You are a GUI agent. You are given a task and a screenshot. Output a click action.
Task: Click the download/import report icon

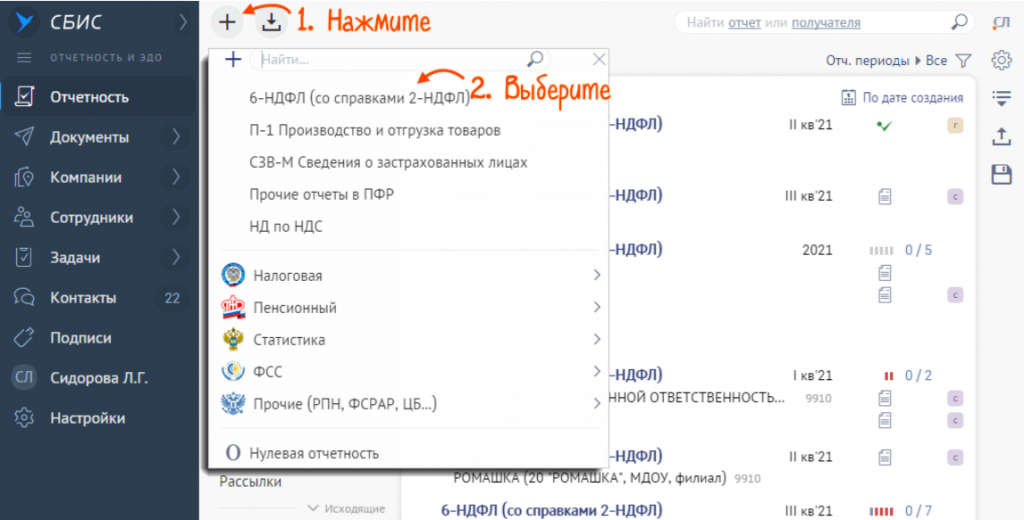(271, 22)
